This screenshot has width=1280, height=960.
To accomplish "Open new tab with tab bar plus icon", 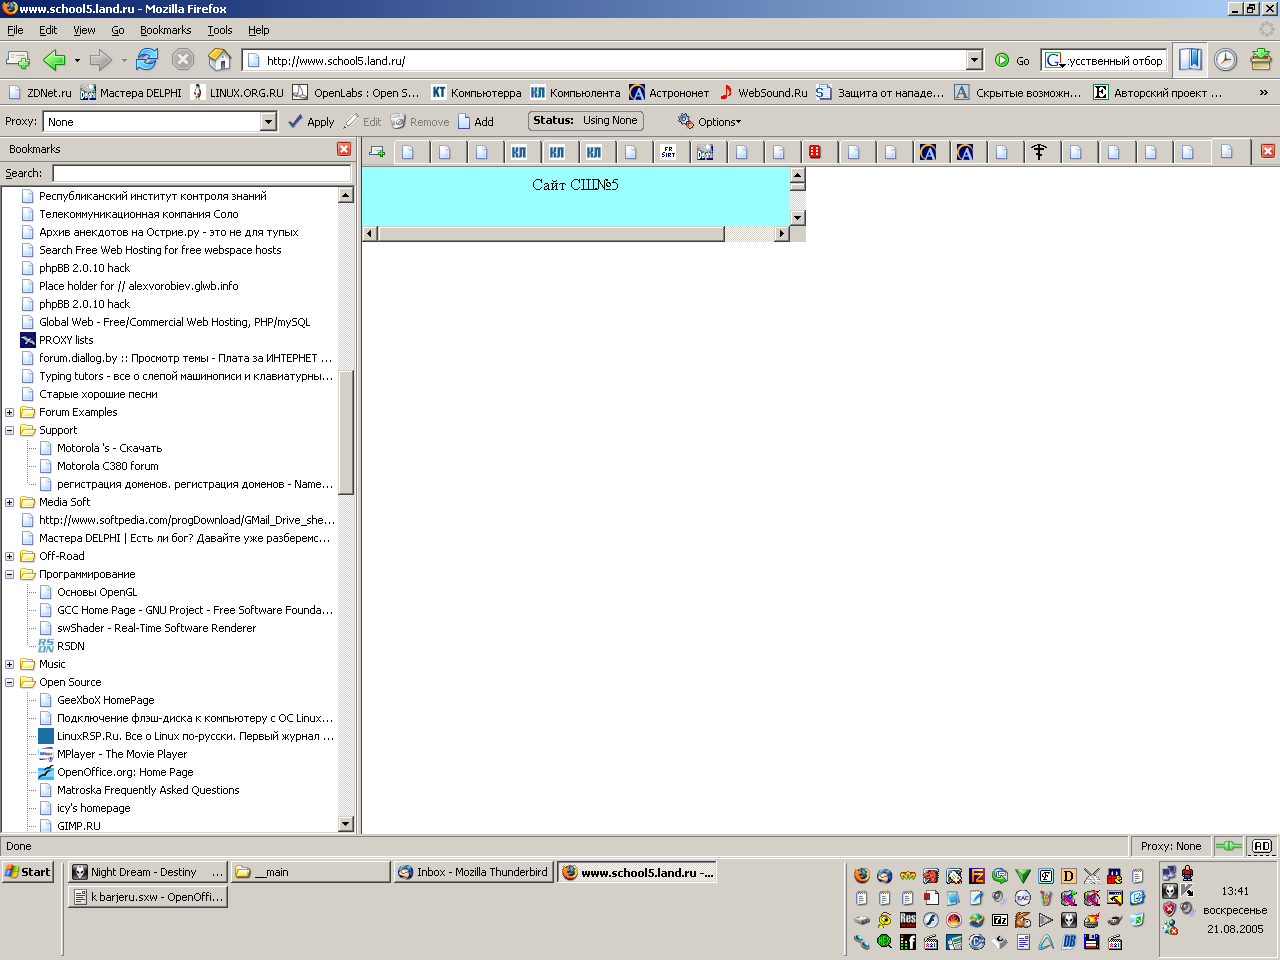I will (377, 152).
